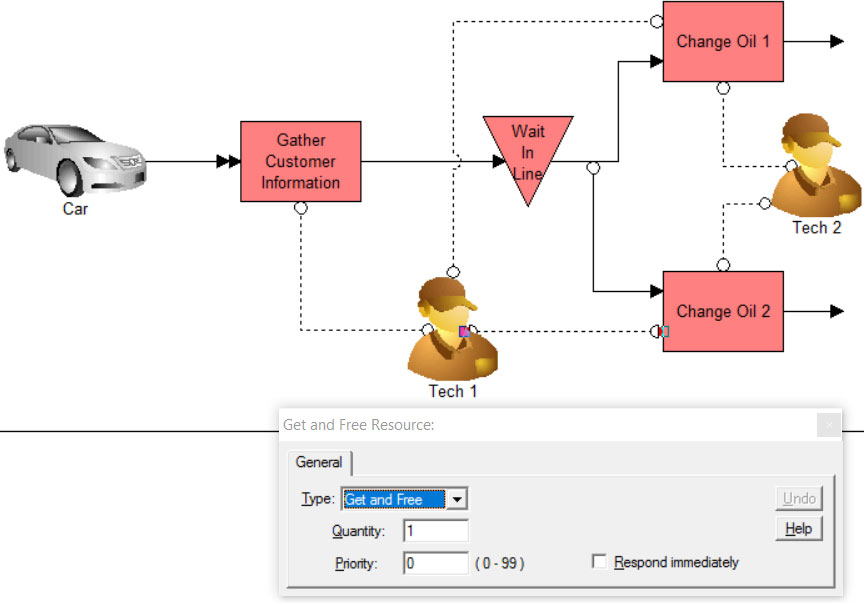The image size is (864, 603).
Task: Open the Type dropdown arrow
Action: pyautogui.click(x=457, y=499)
